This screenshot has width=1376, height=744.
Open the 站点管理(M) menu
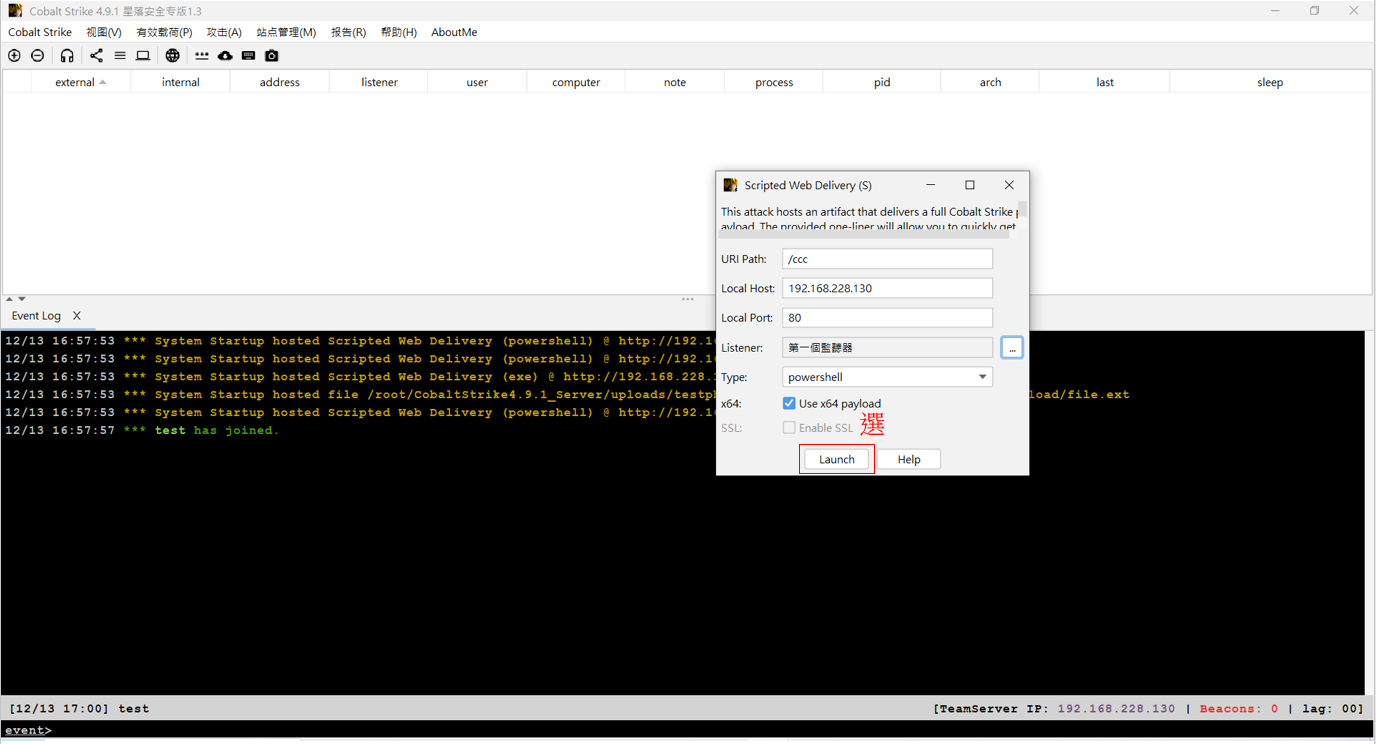pyautogui.click(x=286, y=32)
